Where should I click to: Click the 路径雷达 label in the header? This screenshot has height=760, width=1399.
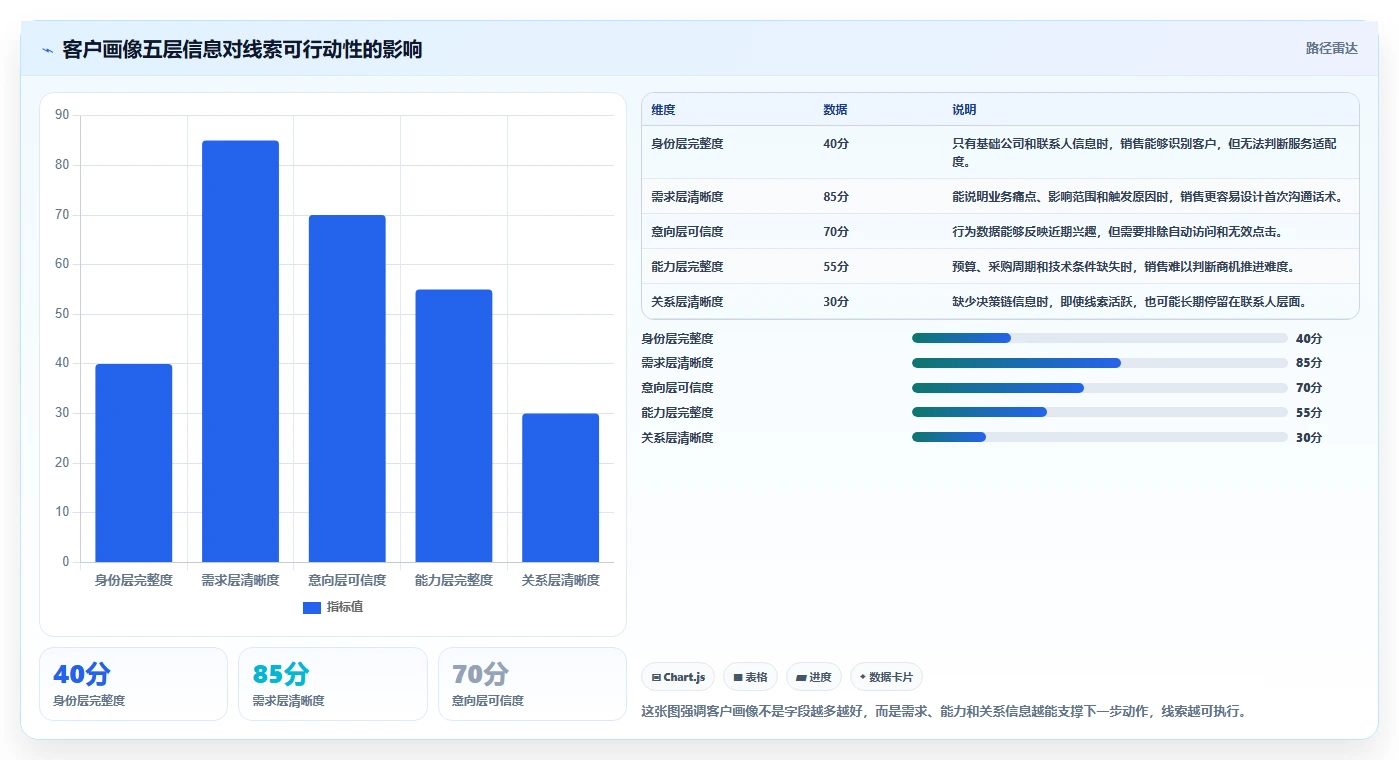click(x=1332, y=48)
